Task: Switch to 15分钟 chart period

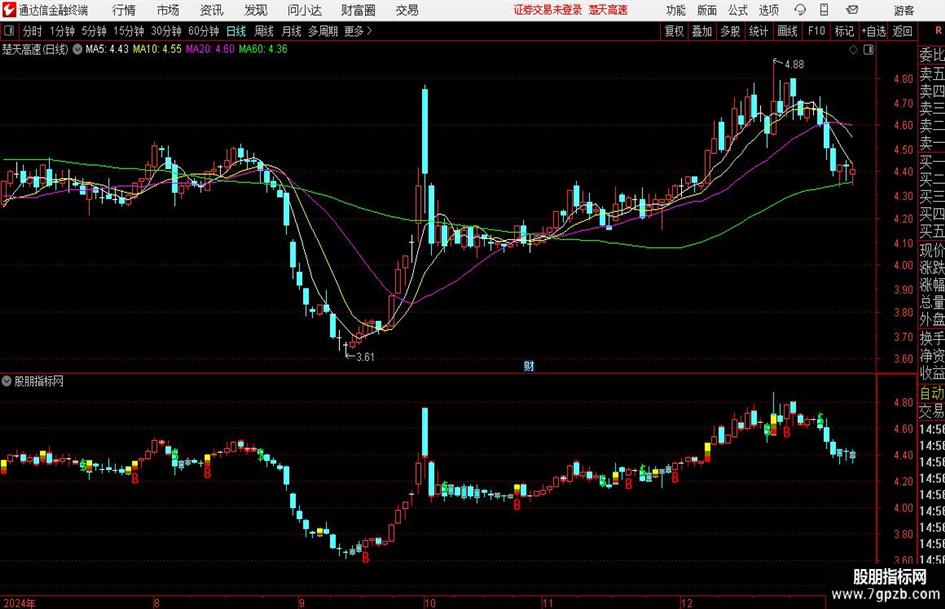Action: (x=129, y=31)
